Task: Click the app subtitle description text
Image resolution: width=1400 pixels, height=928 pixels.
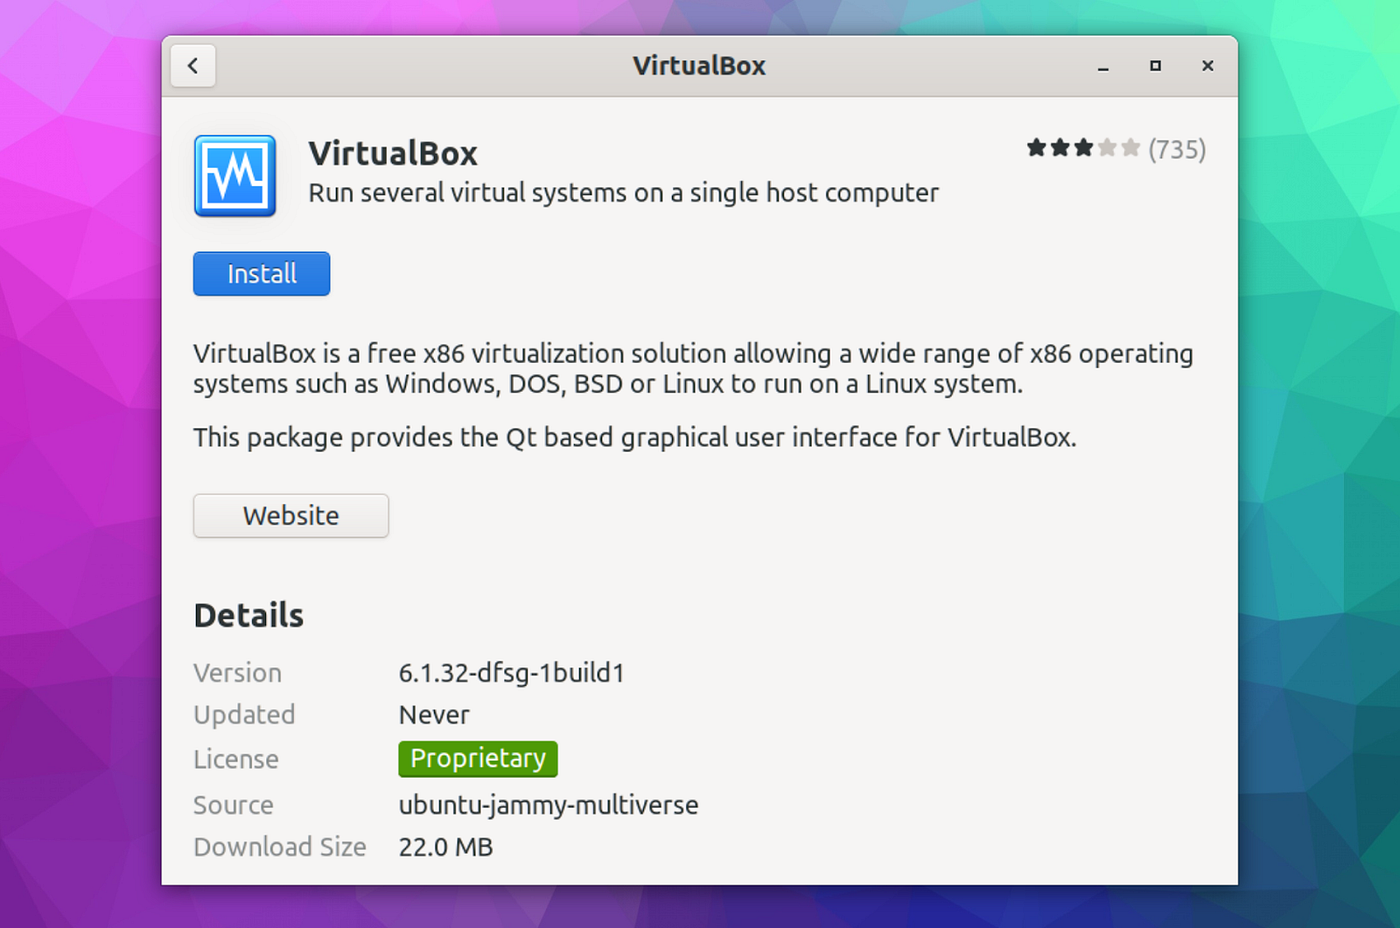Action: [x=622, y=192]
